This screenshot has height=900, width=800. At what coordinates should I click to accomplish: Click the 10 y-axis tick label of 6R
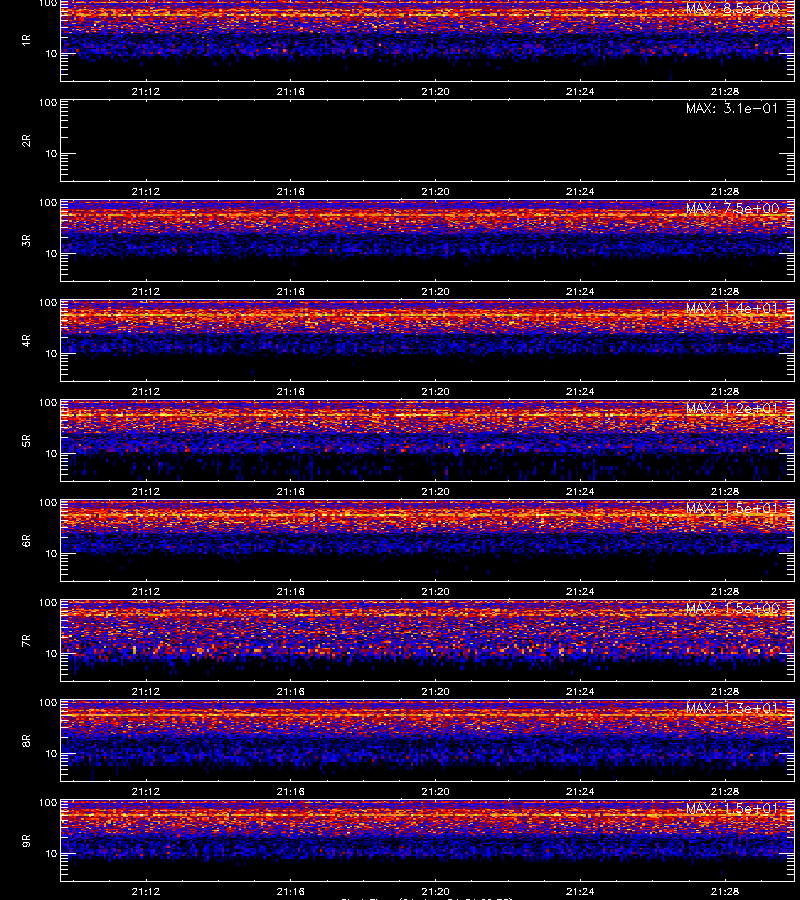[51, 554]
